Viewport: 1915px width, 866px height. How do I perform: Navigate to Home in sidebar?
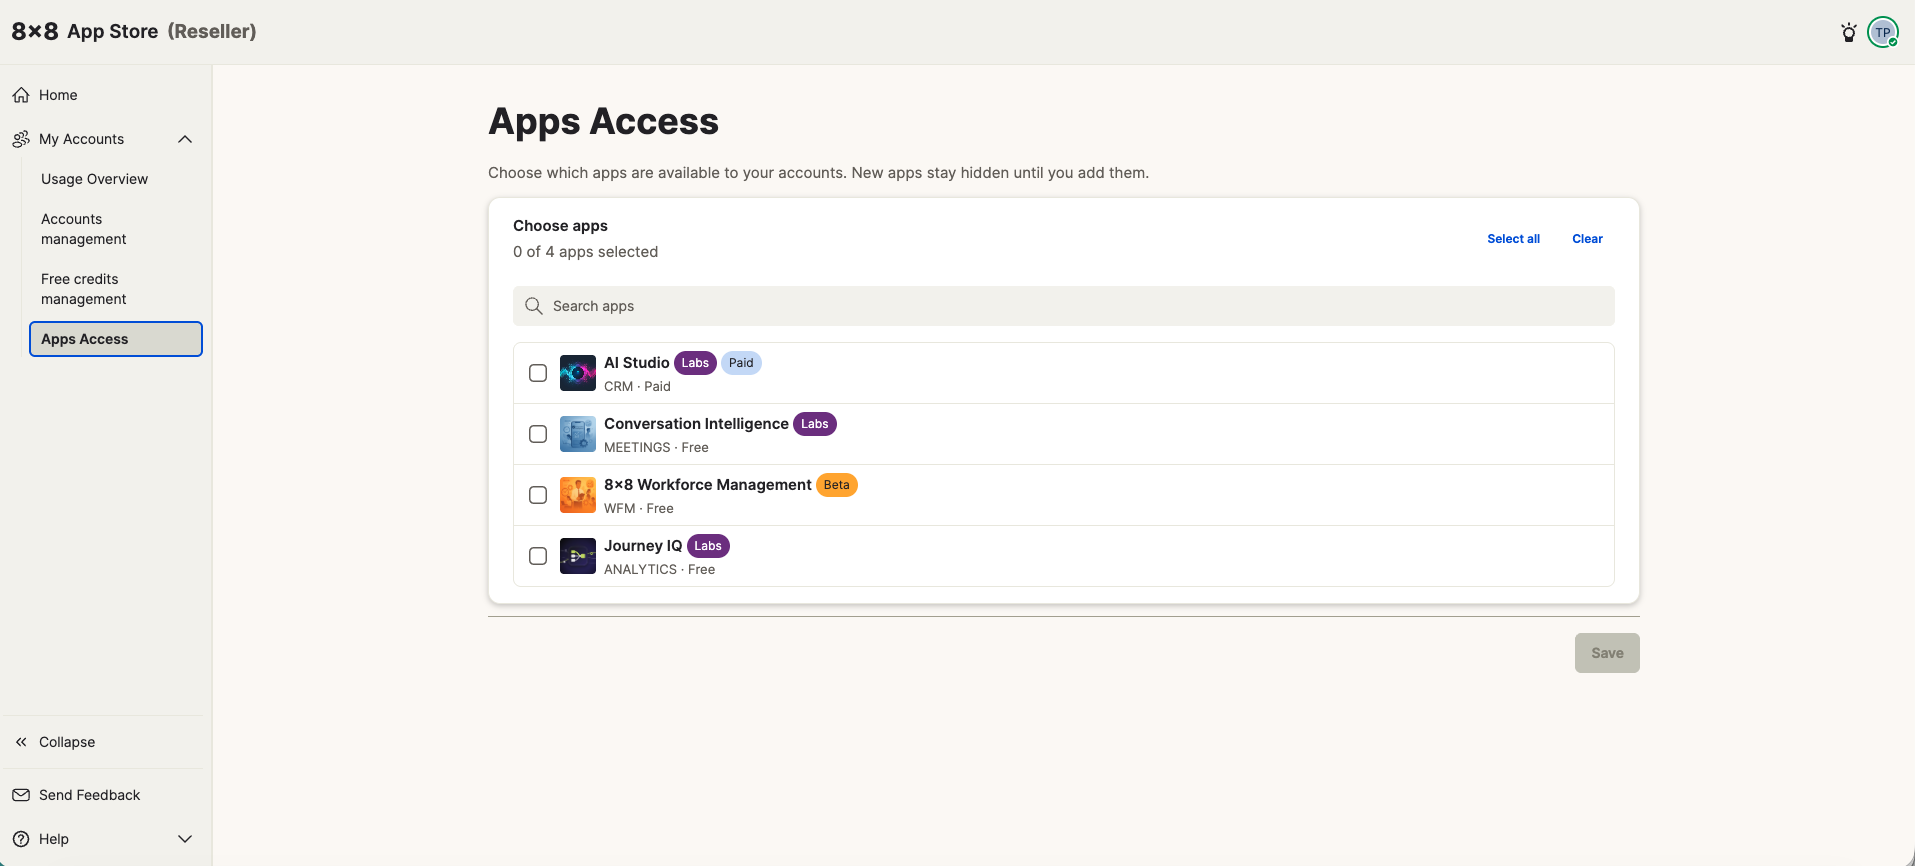pos(58,95)
